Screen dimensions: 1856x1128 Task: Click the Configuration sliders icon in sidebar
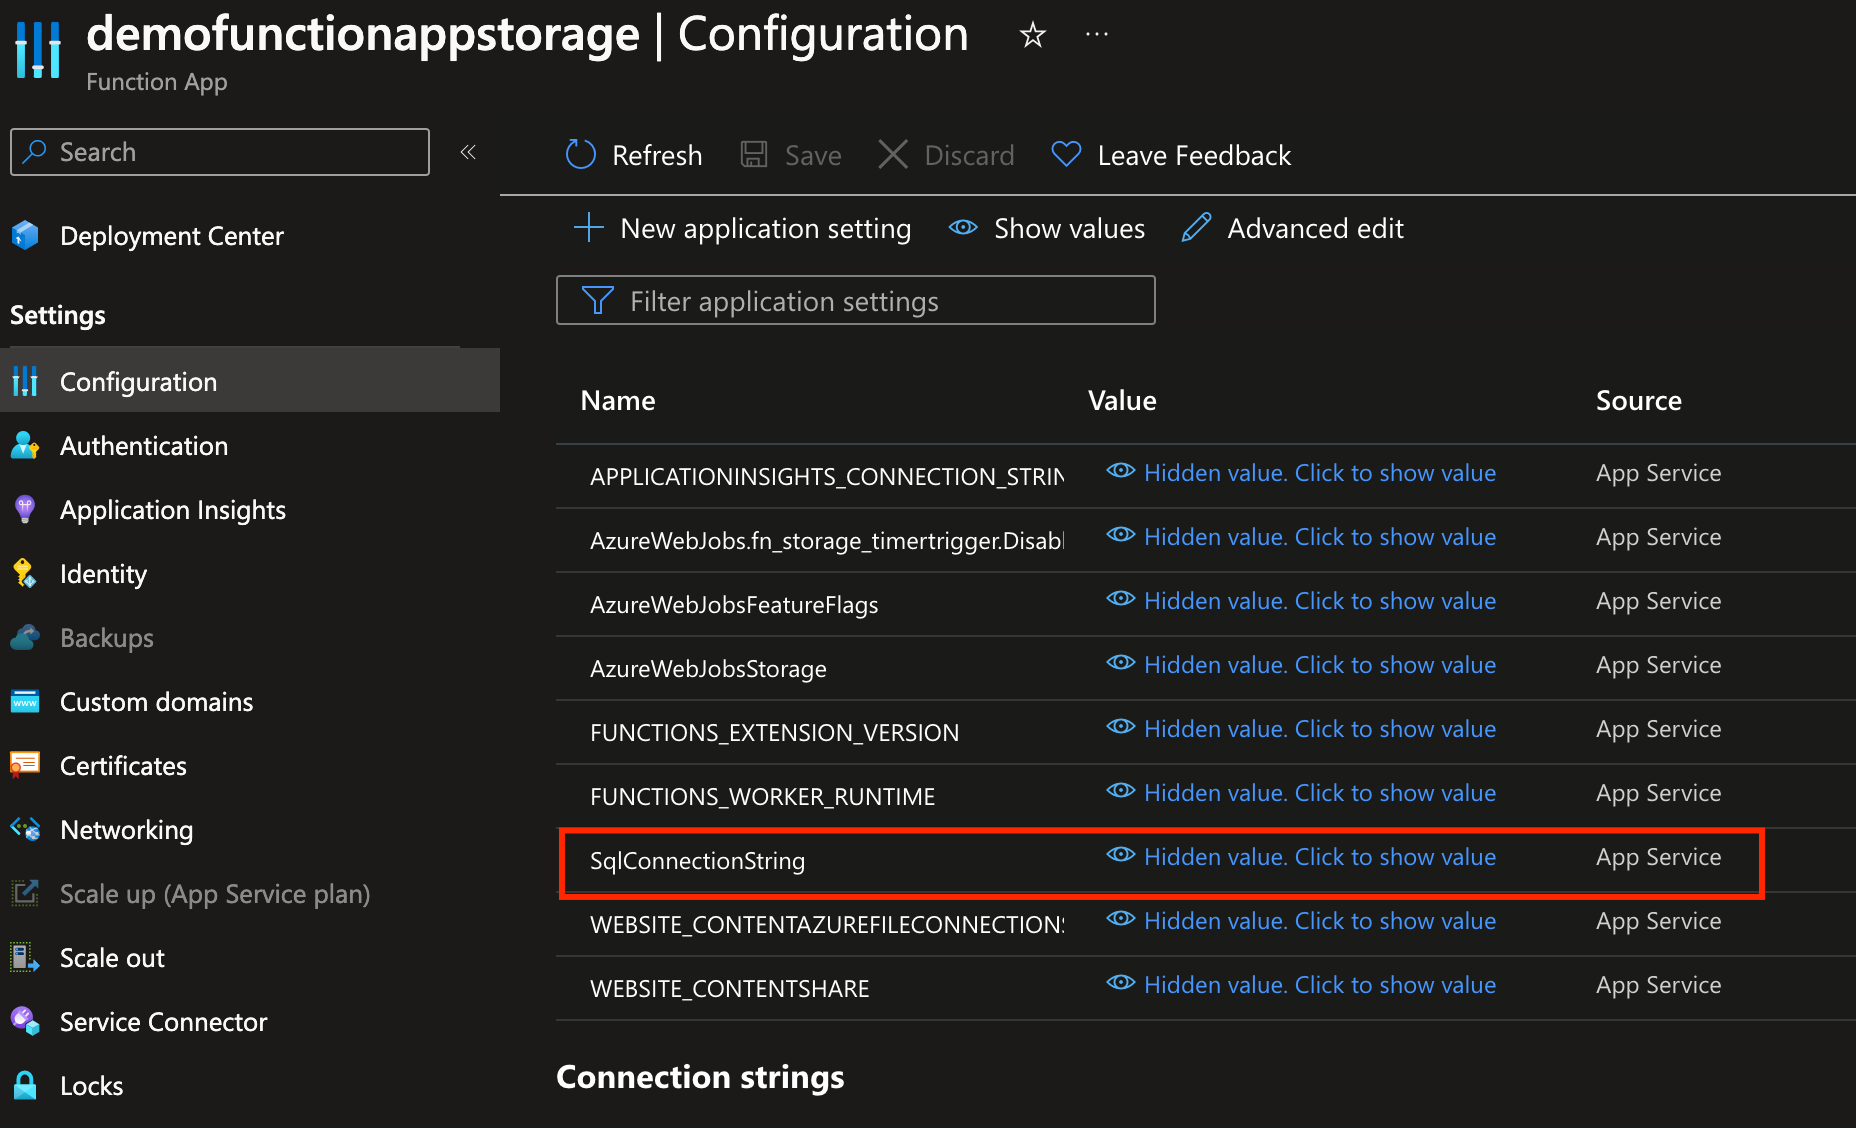pyautogui.click(x=25, y=381)
